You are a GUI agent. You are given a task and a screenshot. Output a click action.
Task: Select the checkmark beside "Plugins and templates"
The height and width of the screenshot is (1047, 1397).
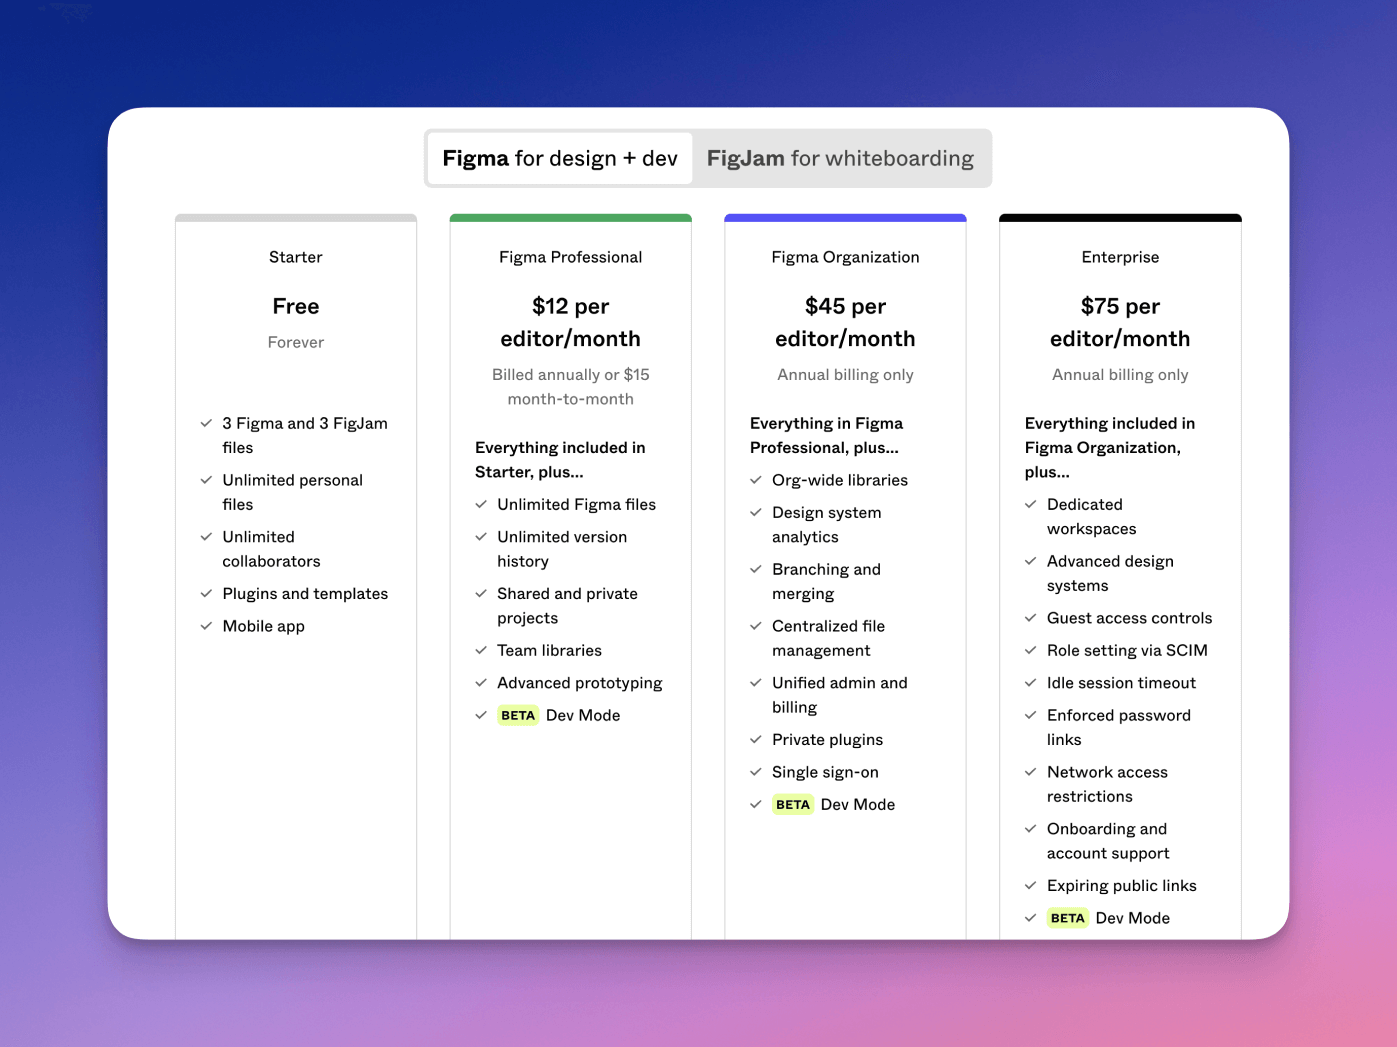(206, 593)
